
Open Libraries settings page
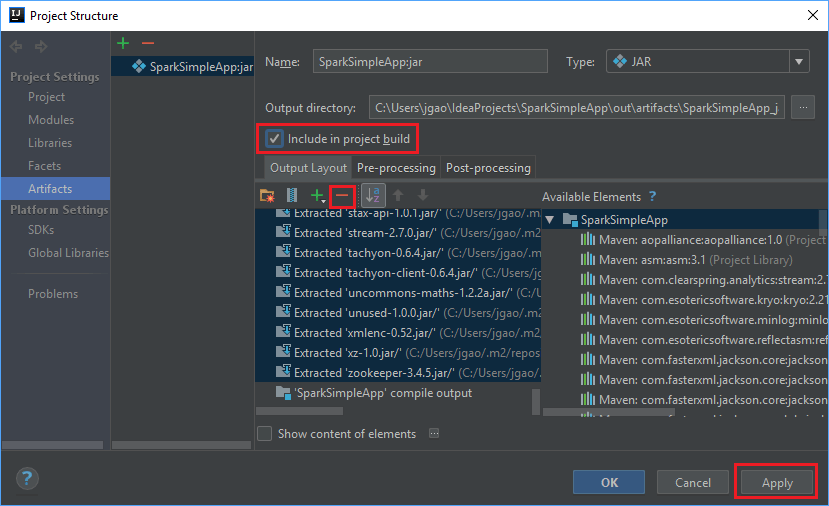(x=50, y=143)
